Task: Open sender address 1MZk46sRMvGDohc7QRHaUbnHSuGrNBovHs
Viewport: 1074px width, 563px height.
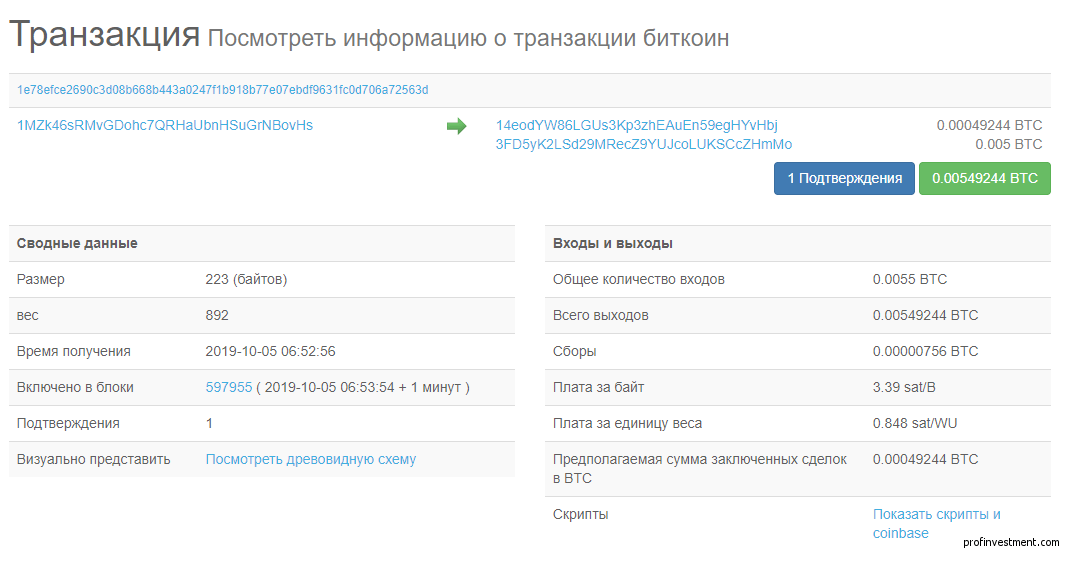Action: coord(165,125)
